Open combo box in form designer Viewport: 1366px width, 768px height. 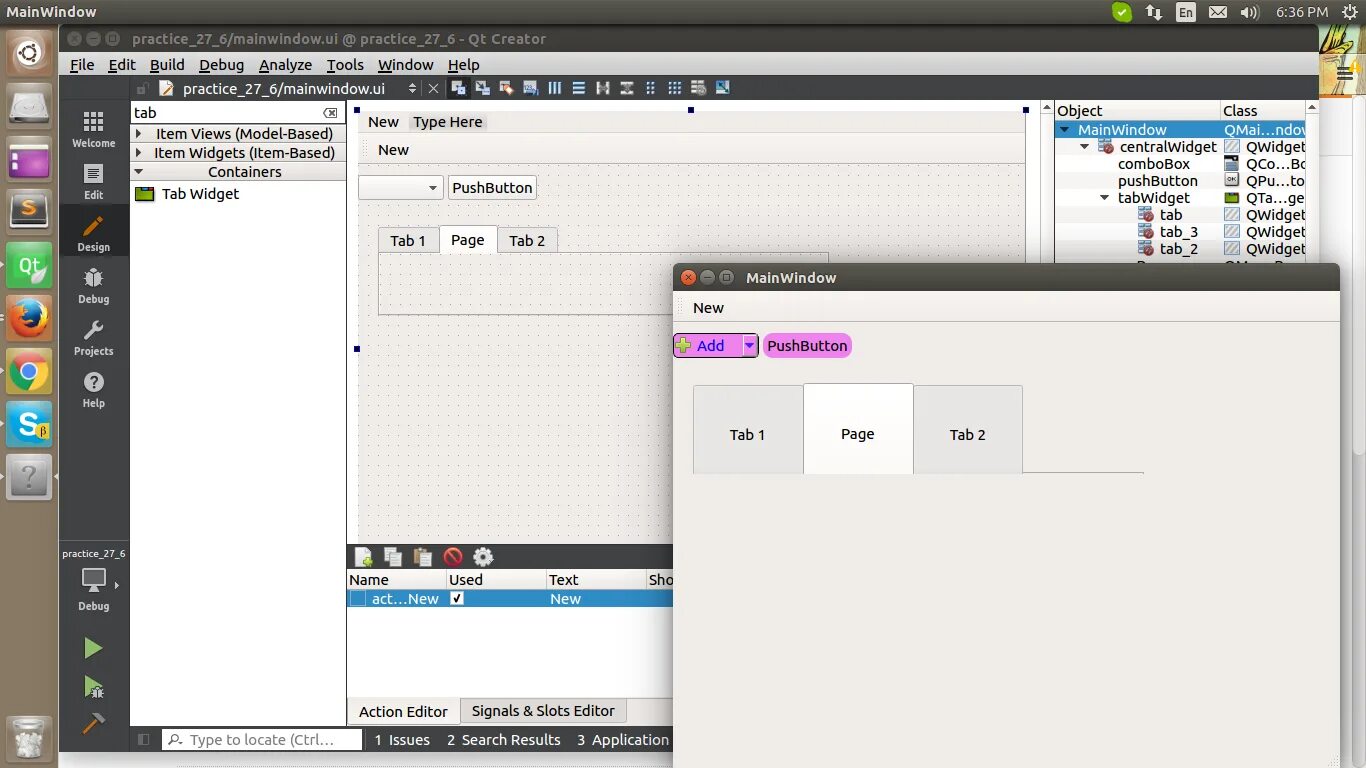400,187
